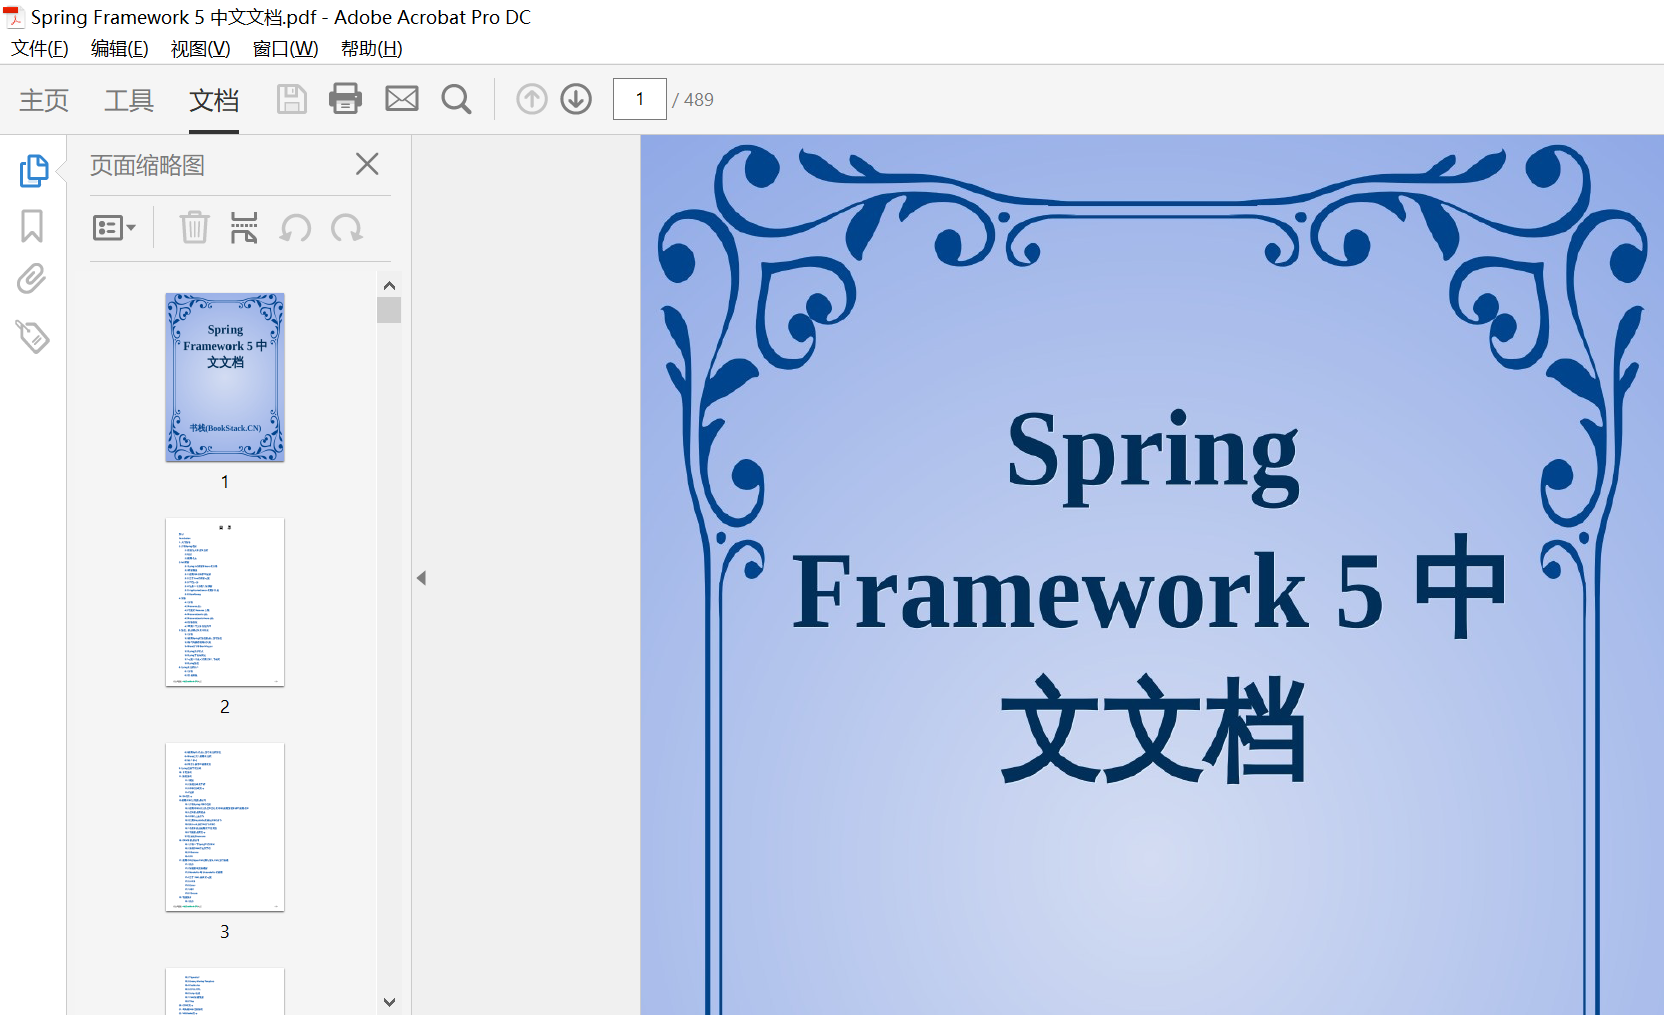The image size is (1664, 1015).
Task: Click the 页面缩略图 panel title
Action: (x=147, y=165)
